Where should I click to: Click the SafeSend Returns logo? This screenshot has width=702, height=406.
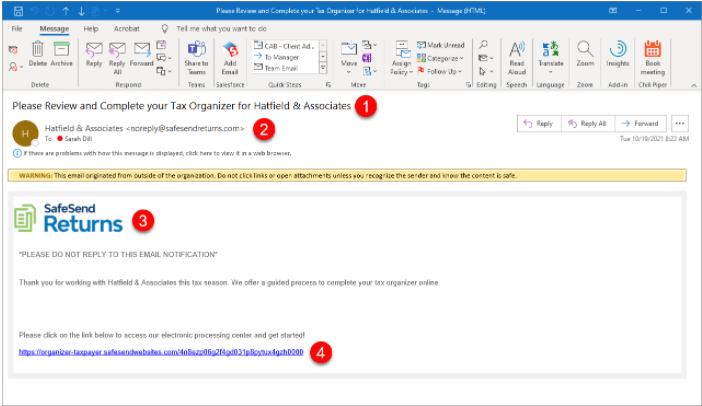point(68,218)
